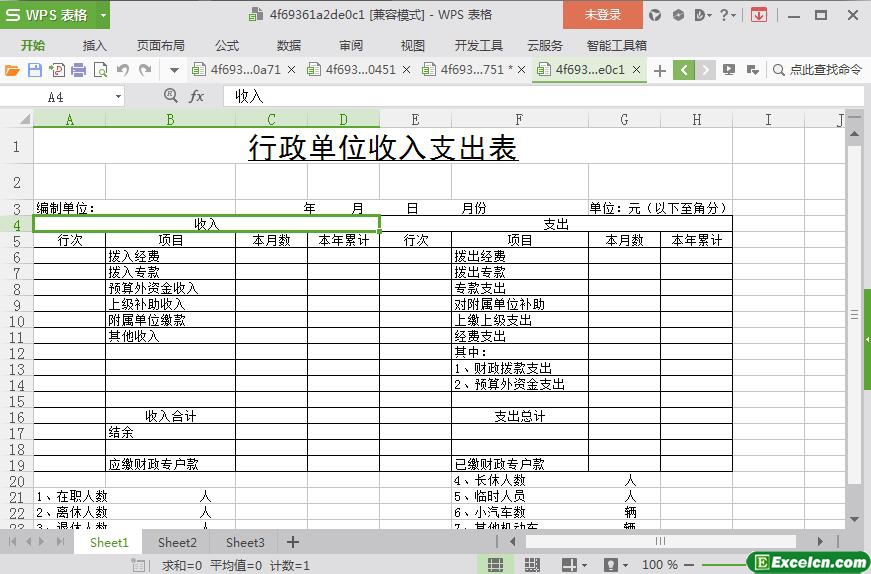Image resolution: width=871 pixels, height=574 pixels.
Task: Switch to the 4f693...751 document tab
Action: pyautogui.click(x=467, y=69)
